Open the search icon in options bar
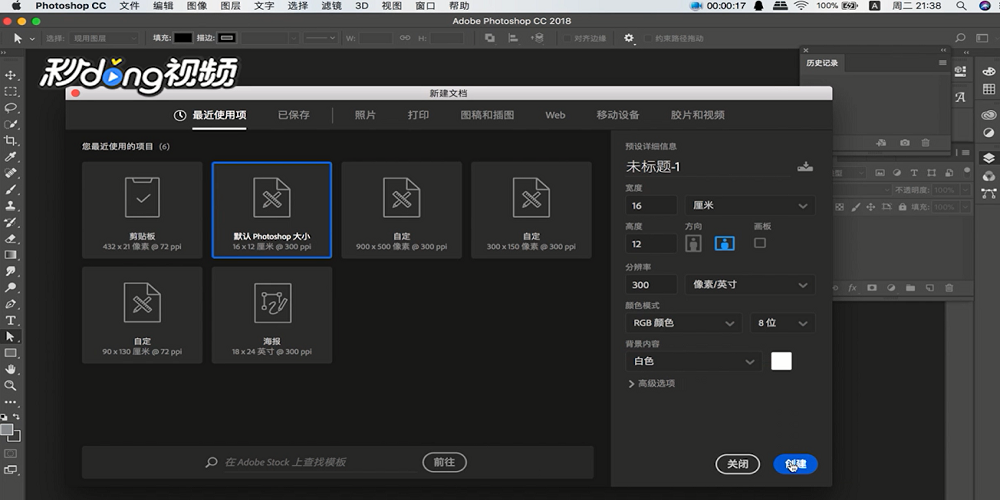Viewport: 1000px width, 500px height. click(x=960, y=38)
